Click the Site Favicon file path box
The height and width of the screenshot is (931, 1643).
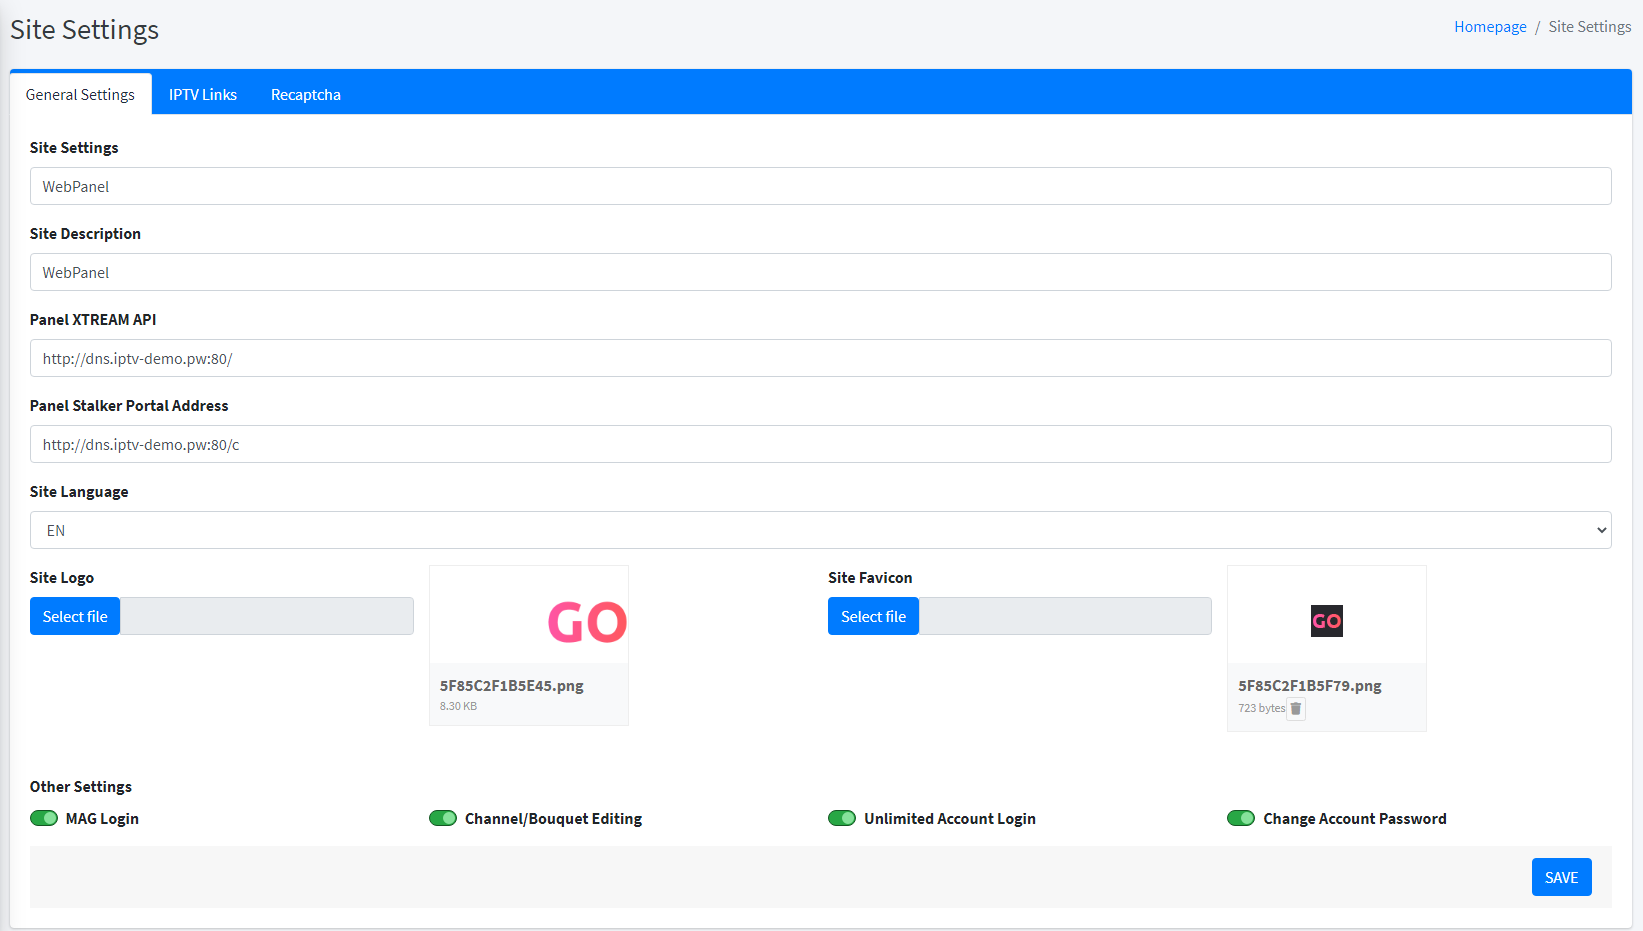pyautogui.click(x=1065, y=616)
